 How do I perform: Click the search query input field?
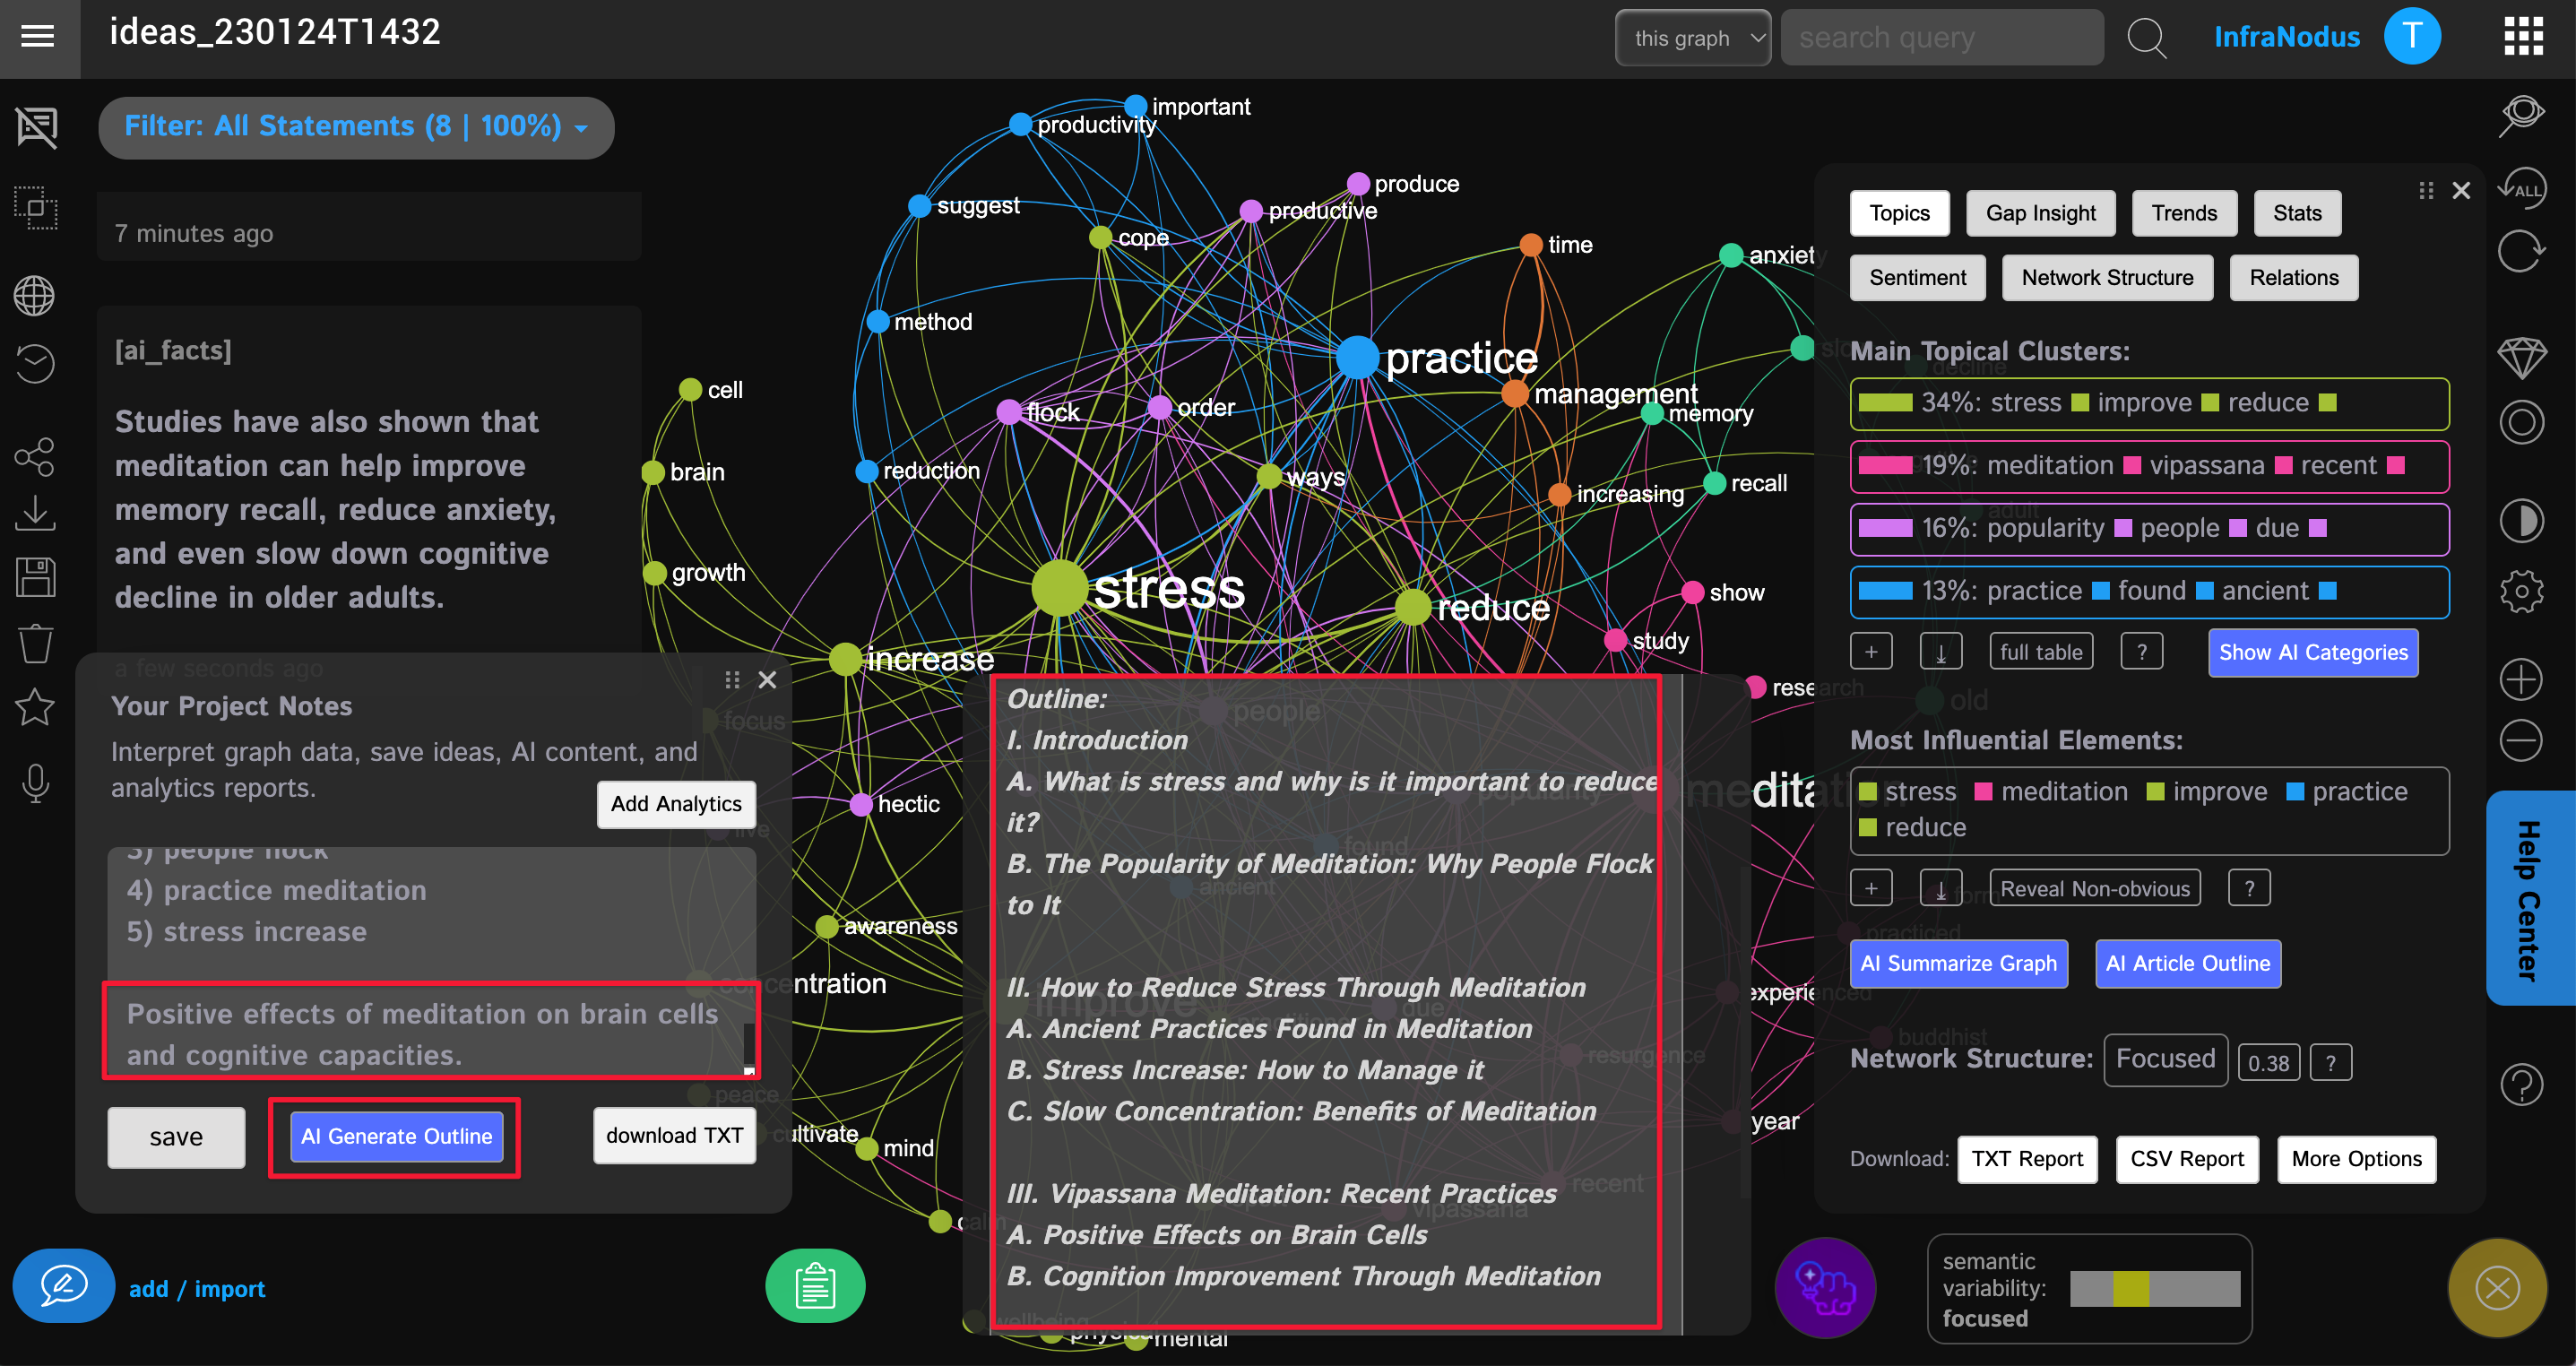pyautogui.click(x=1942, y=38)
